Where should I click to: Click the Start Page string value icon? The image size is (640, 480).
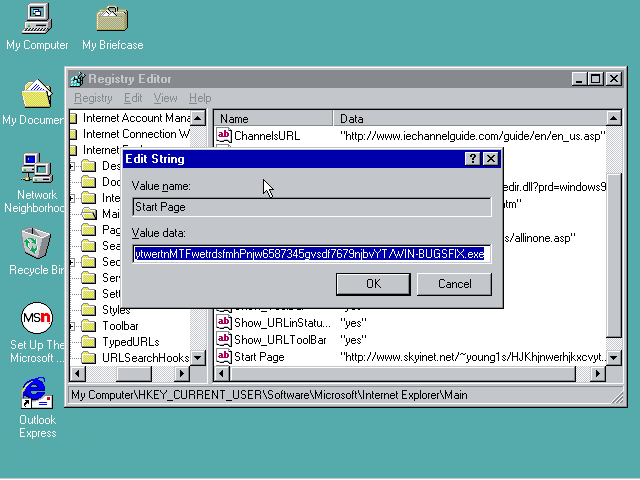pyautogui.click(x=224, y=356)
